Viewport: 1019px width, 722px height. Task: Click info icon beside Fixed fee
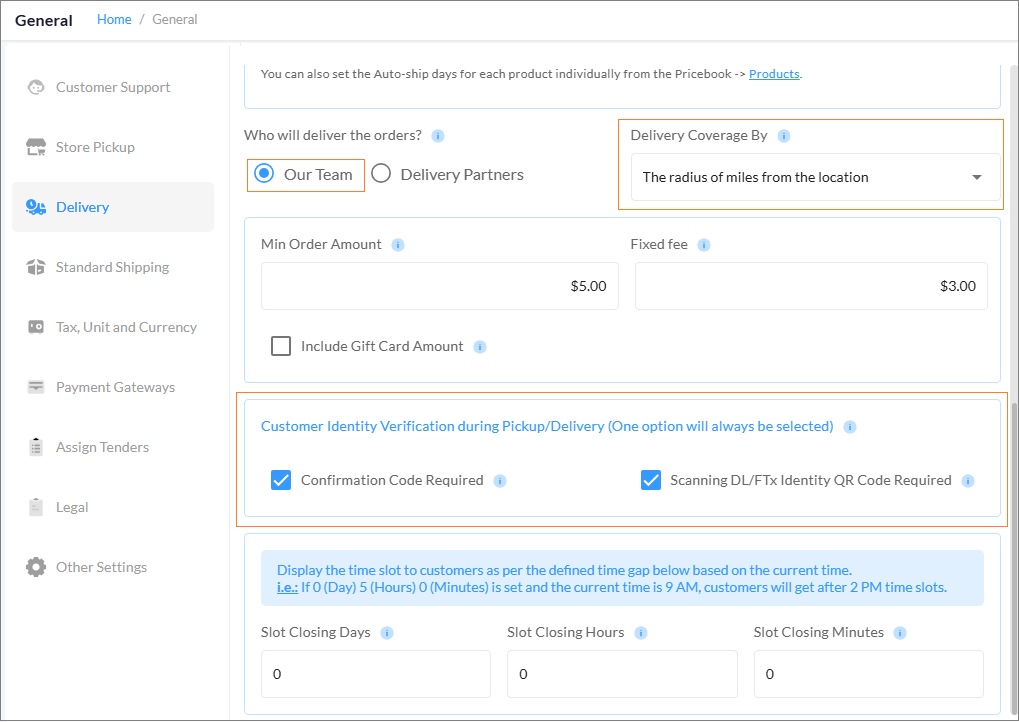pyautogui.click(x=704, y=245)
